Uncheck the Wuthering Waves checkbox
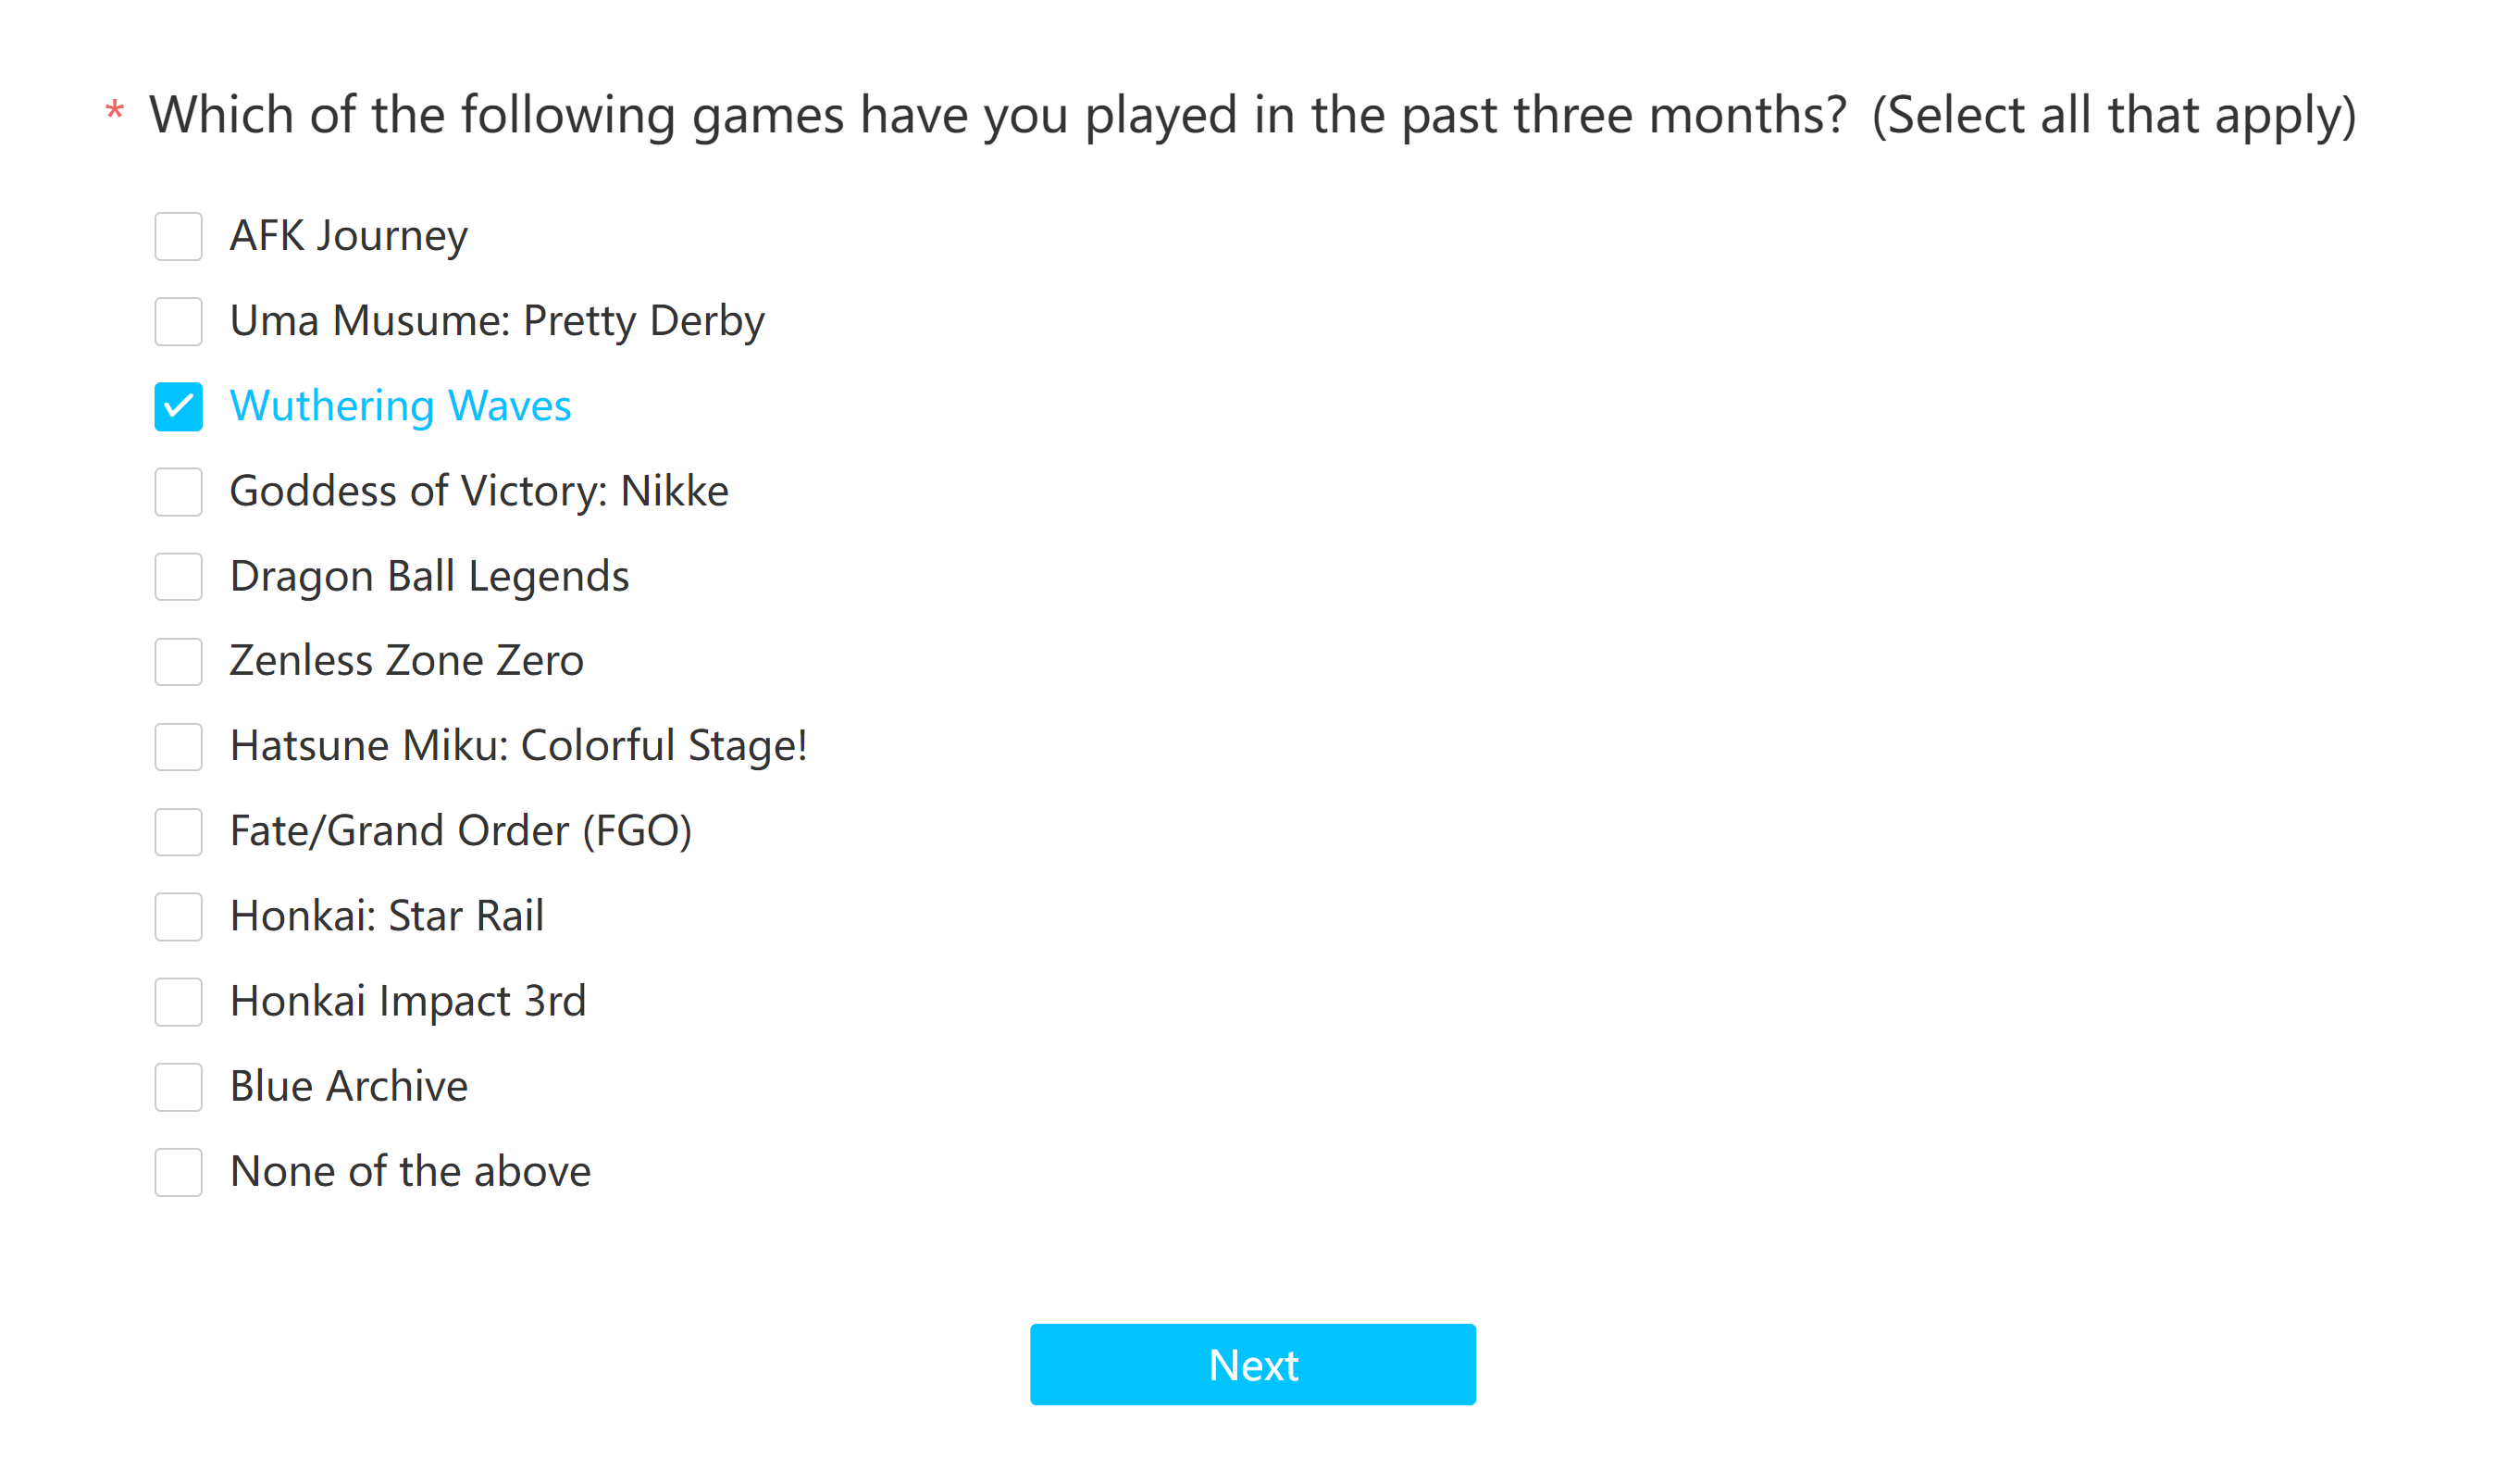 pyautogui.click(x=178, y=406)
